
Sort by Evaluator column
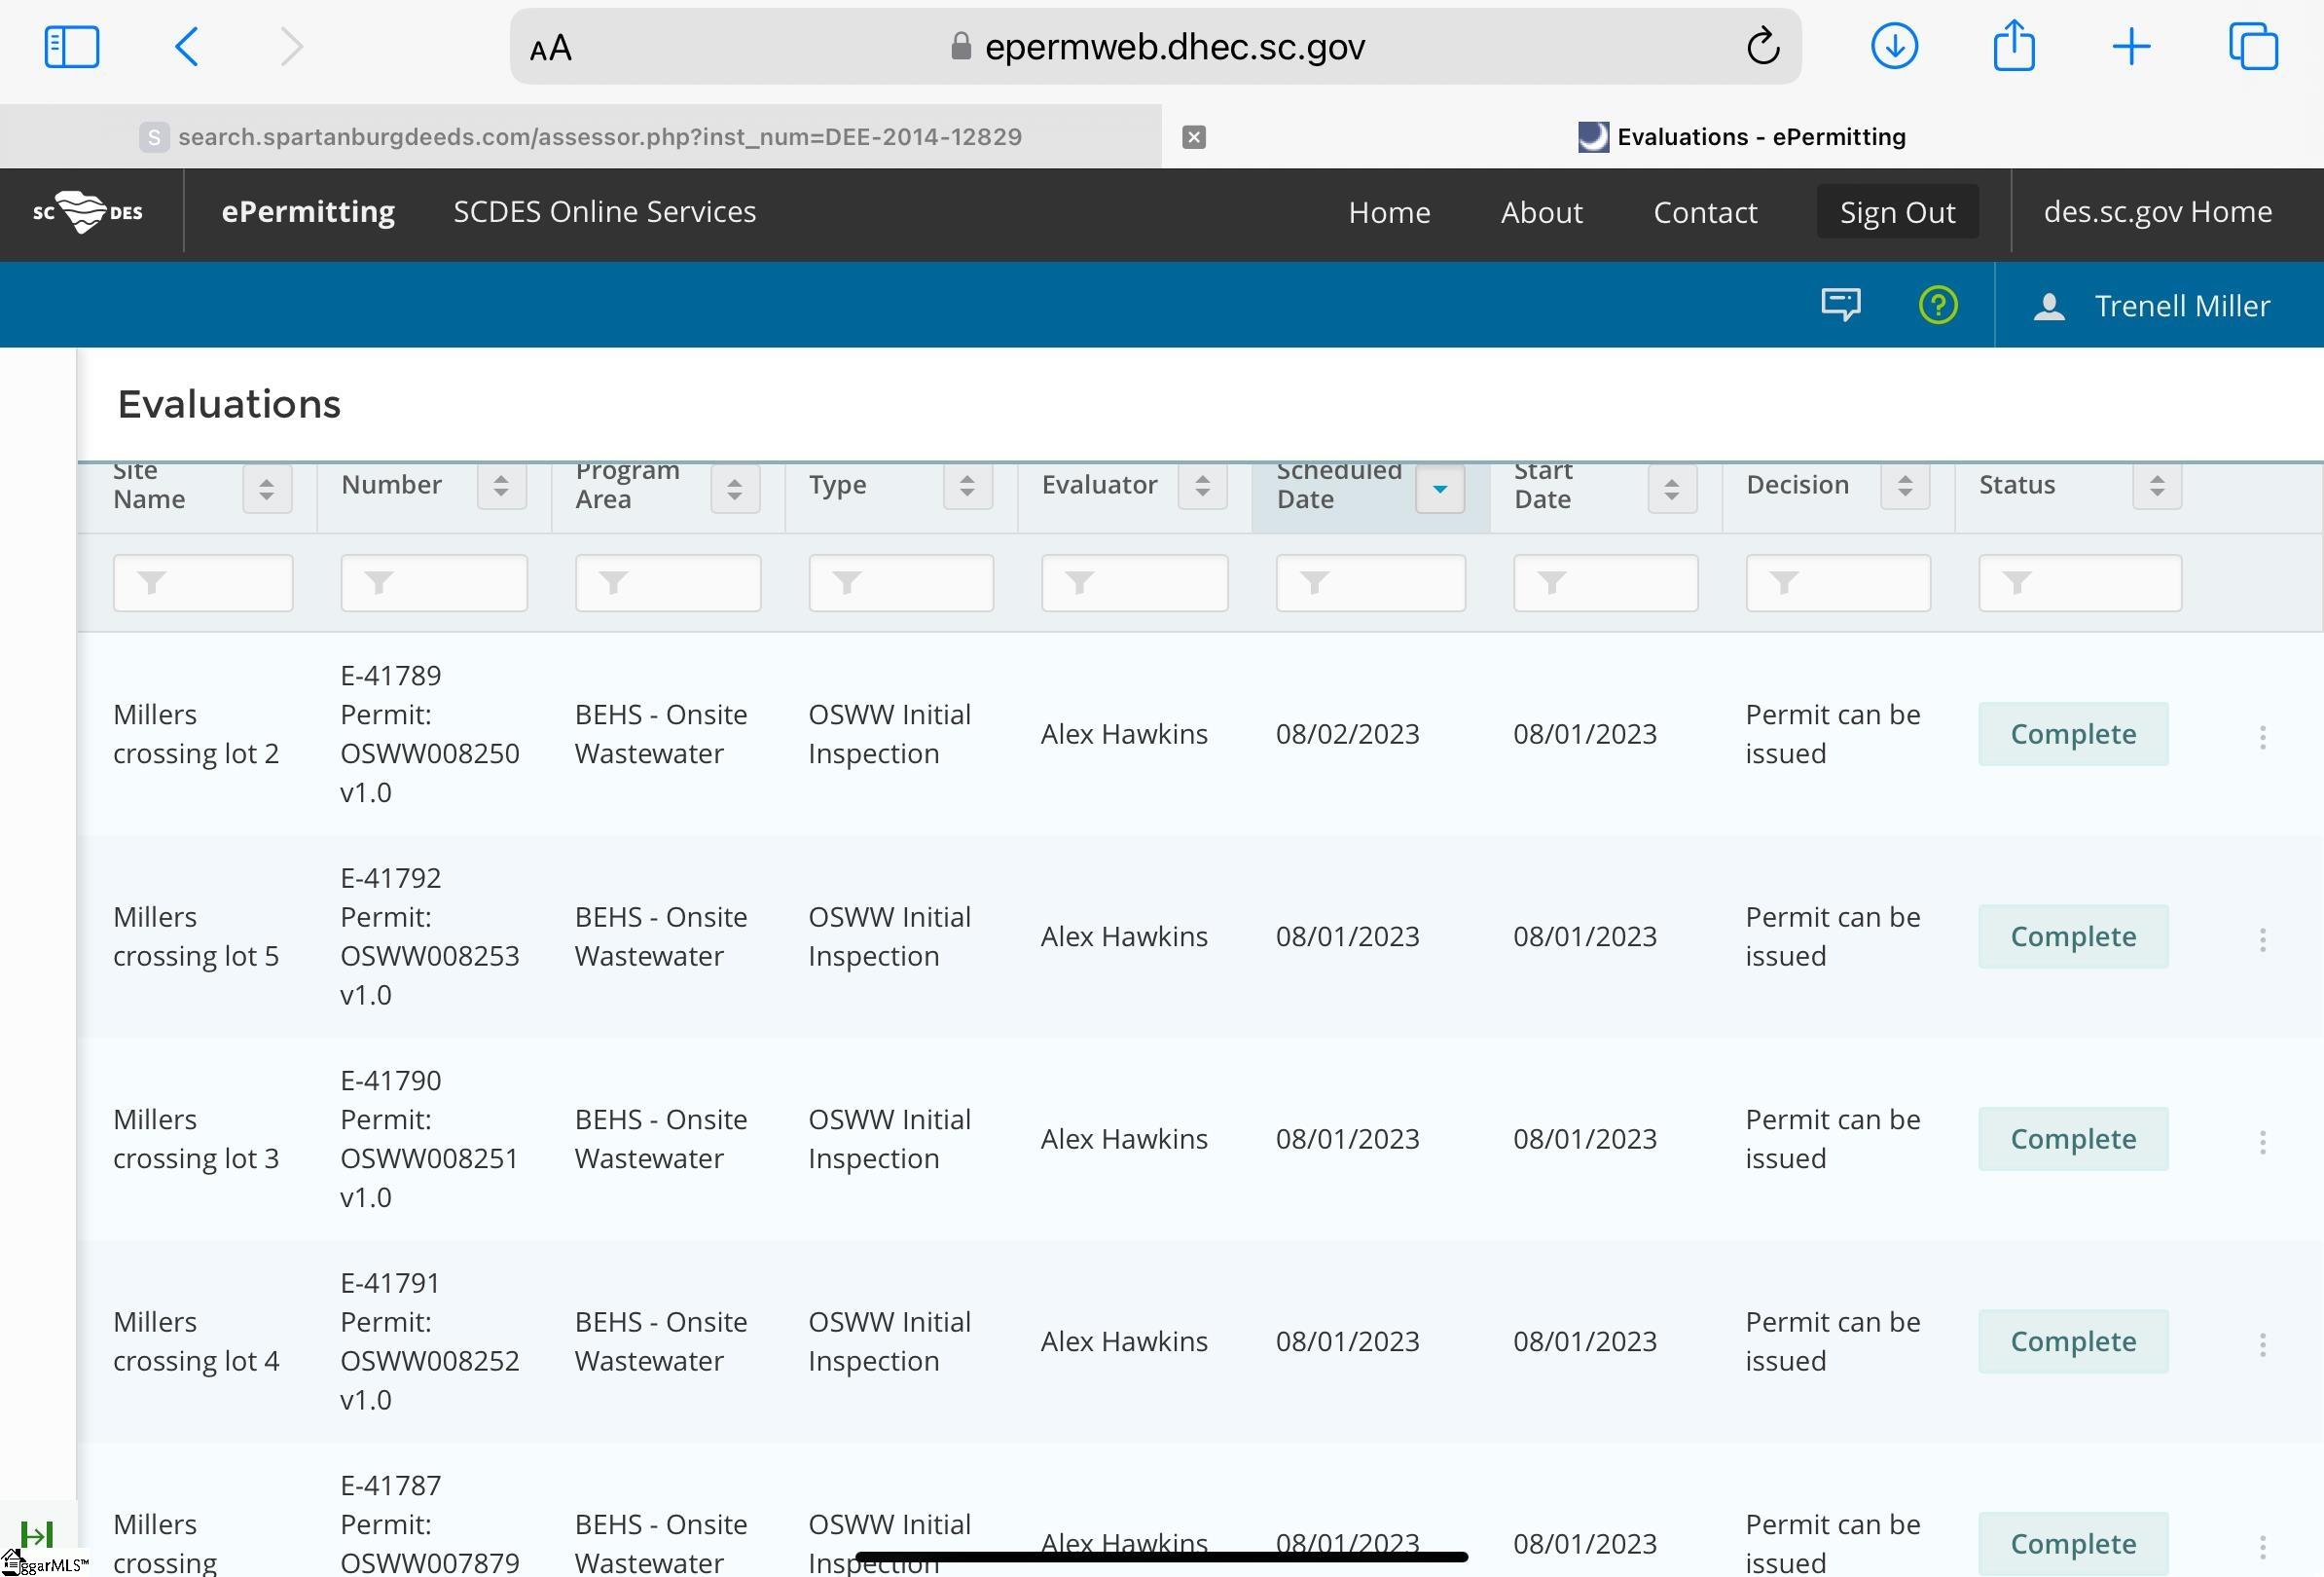tap(1202, 486)
